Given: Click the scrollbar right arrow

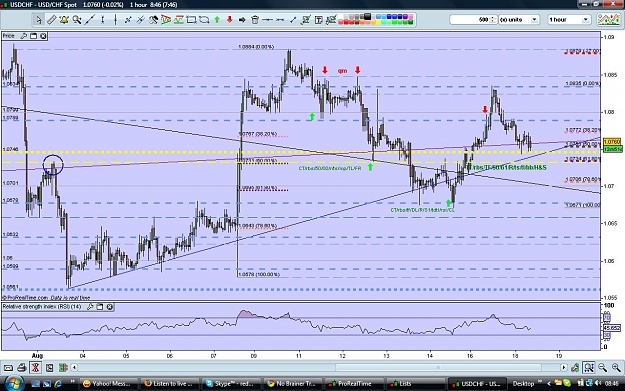Looking at the screenshot, I should pos(564,367).
